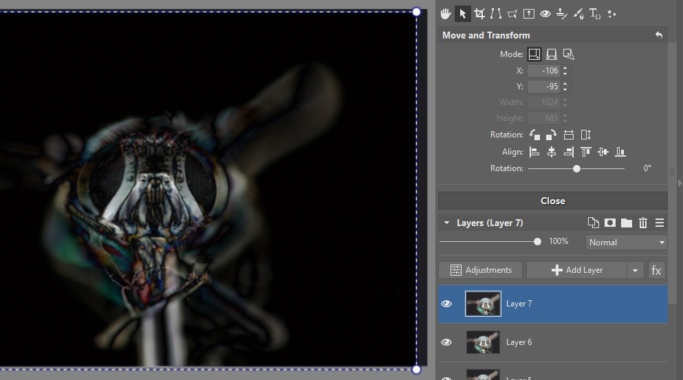The image size is (683, 380).
Task: Collapse the Layers panel section triangle
Action: (x=446, y=223)
